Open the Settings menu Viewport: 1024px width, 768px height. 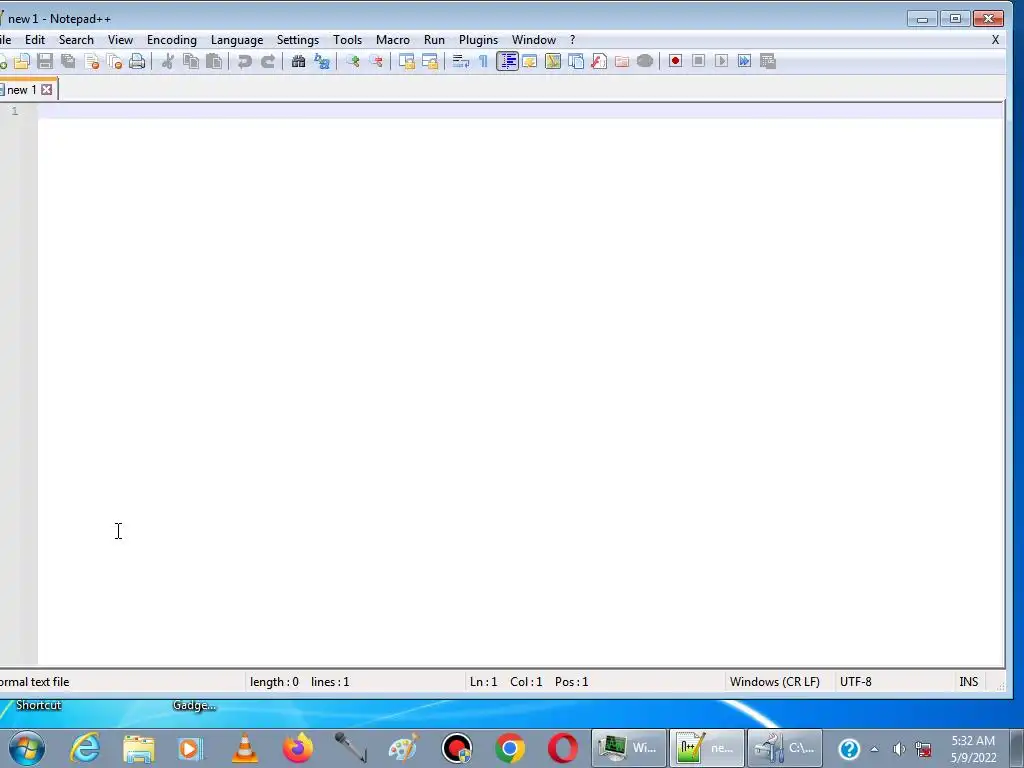[x=298, y=40]
